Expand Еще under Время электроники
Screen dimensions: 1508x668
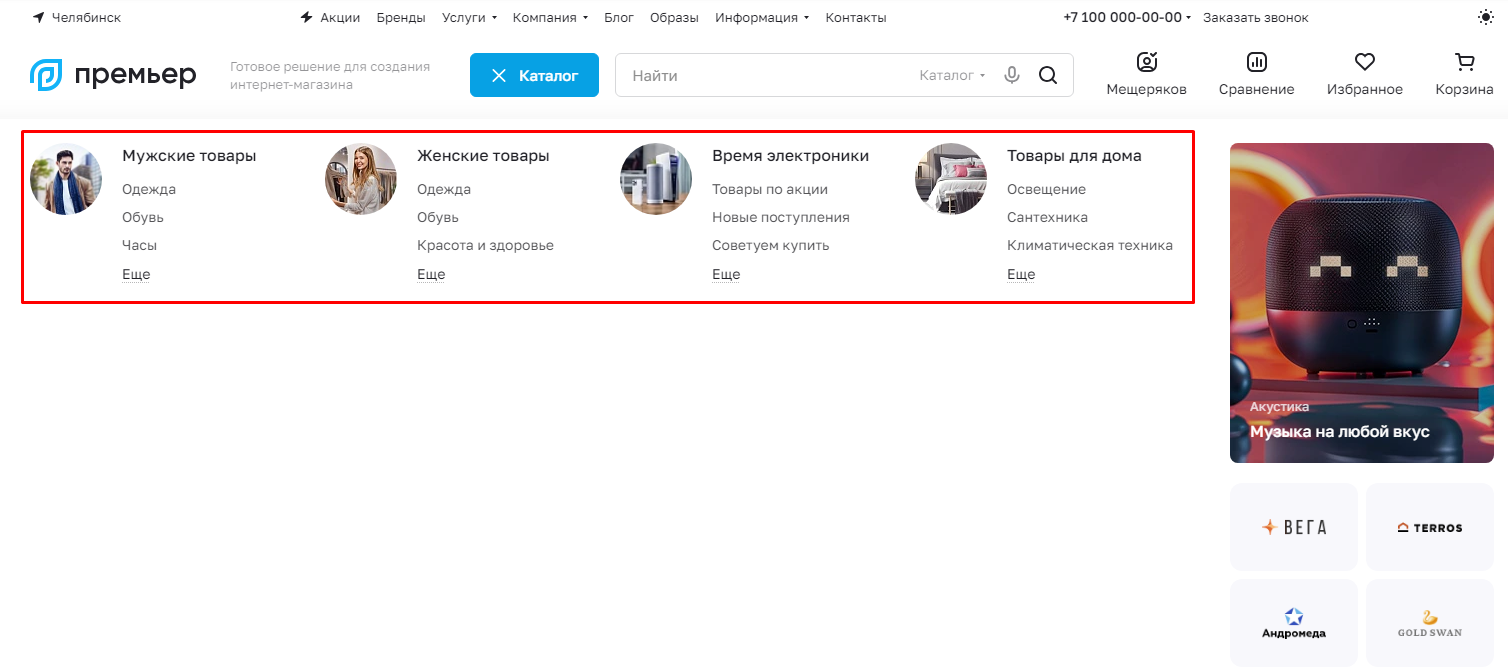pos(726,274)
